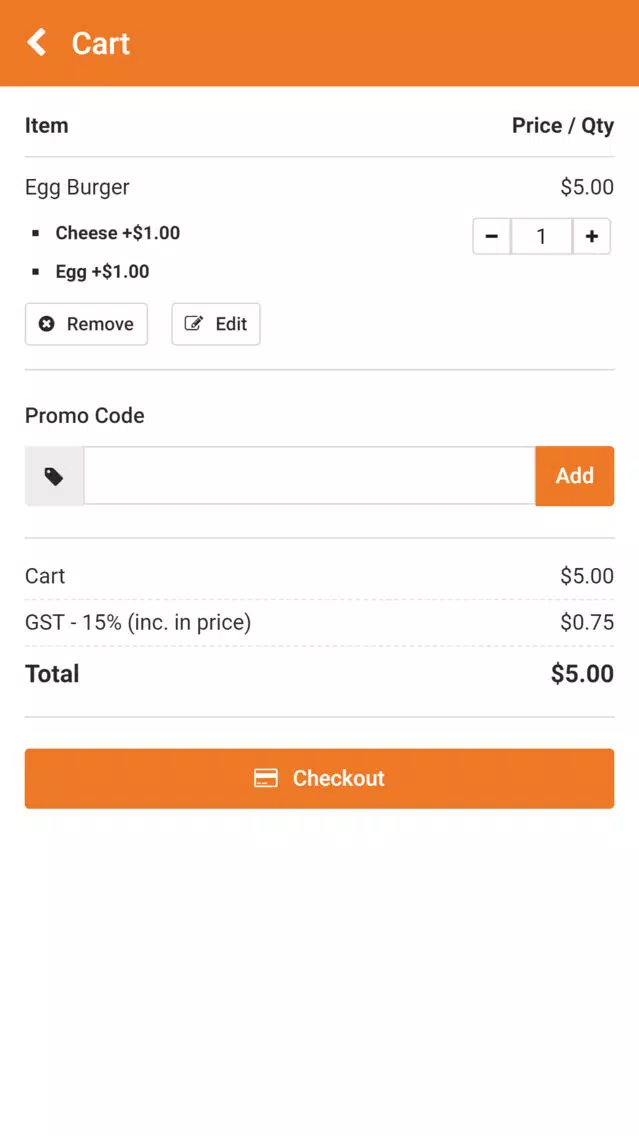Go back using the header arrow
The image size is (639, 1136).
(37, 42)
